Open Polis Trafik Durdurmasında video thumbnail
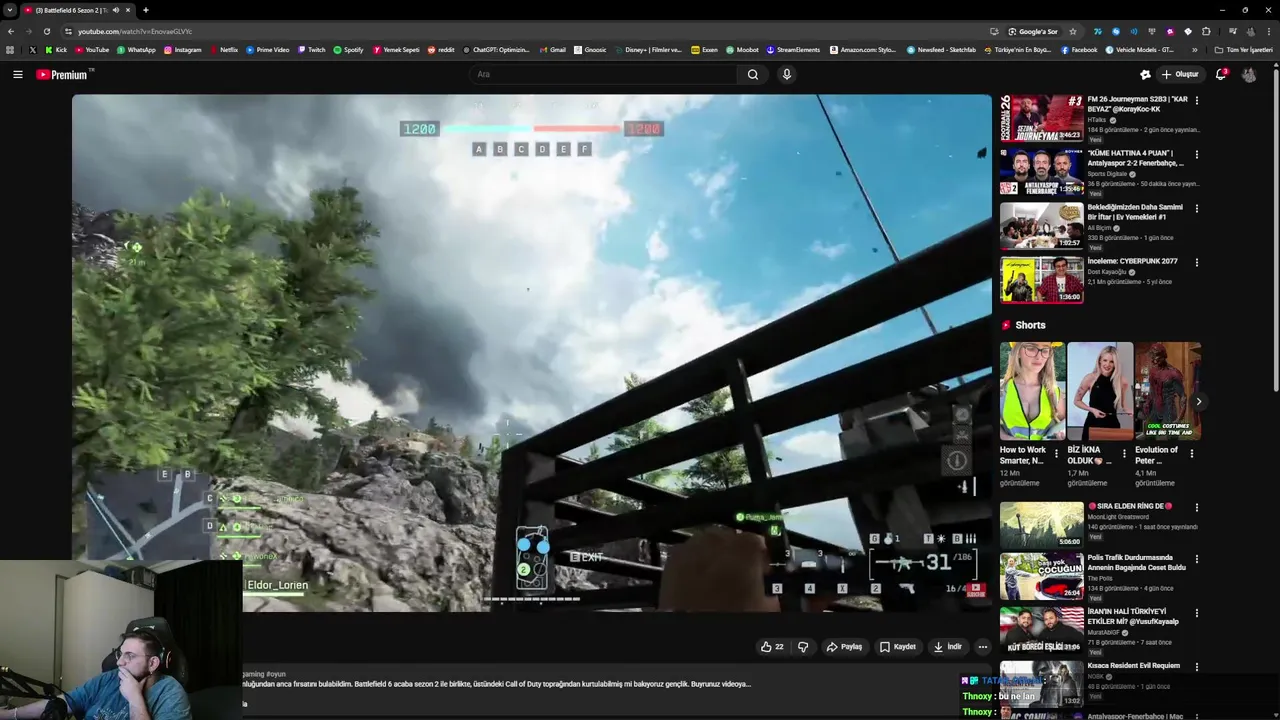 1041,577
